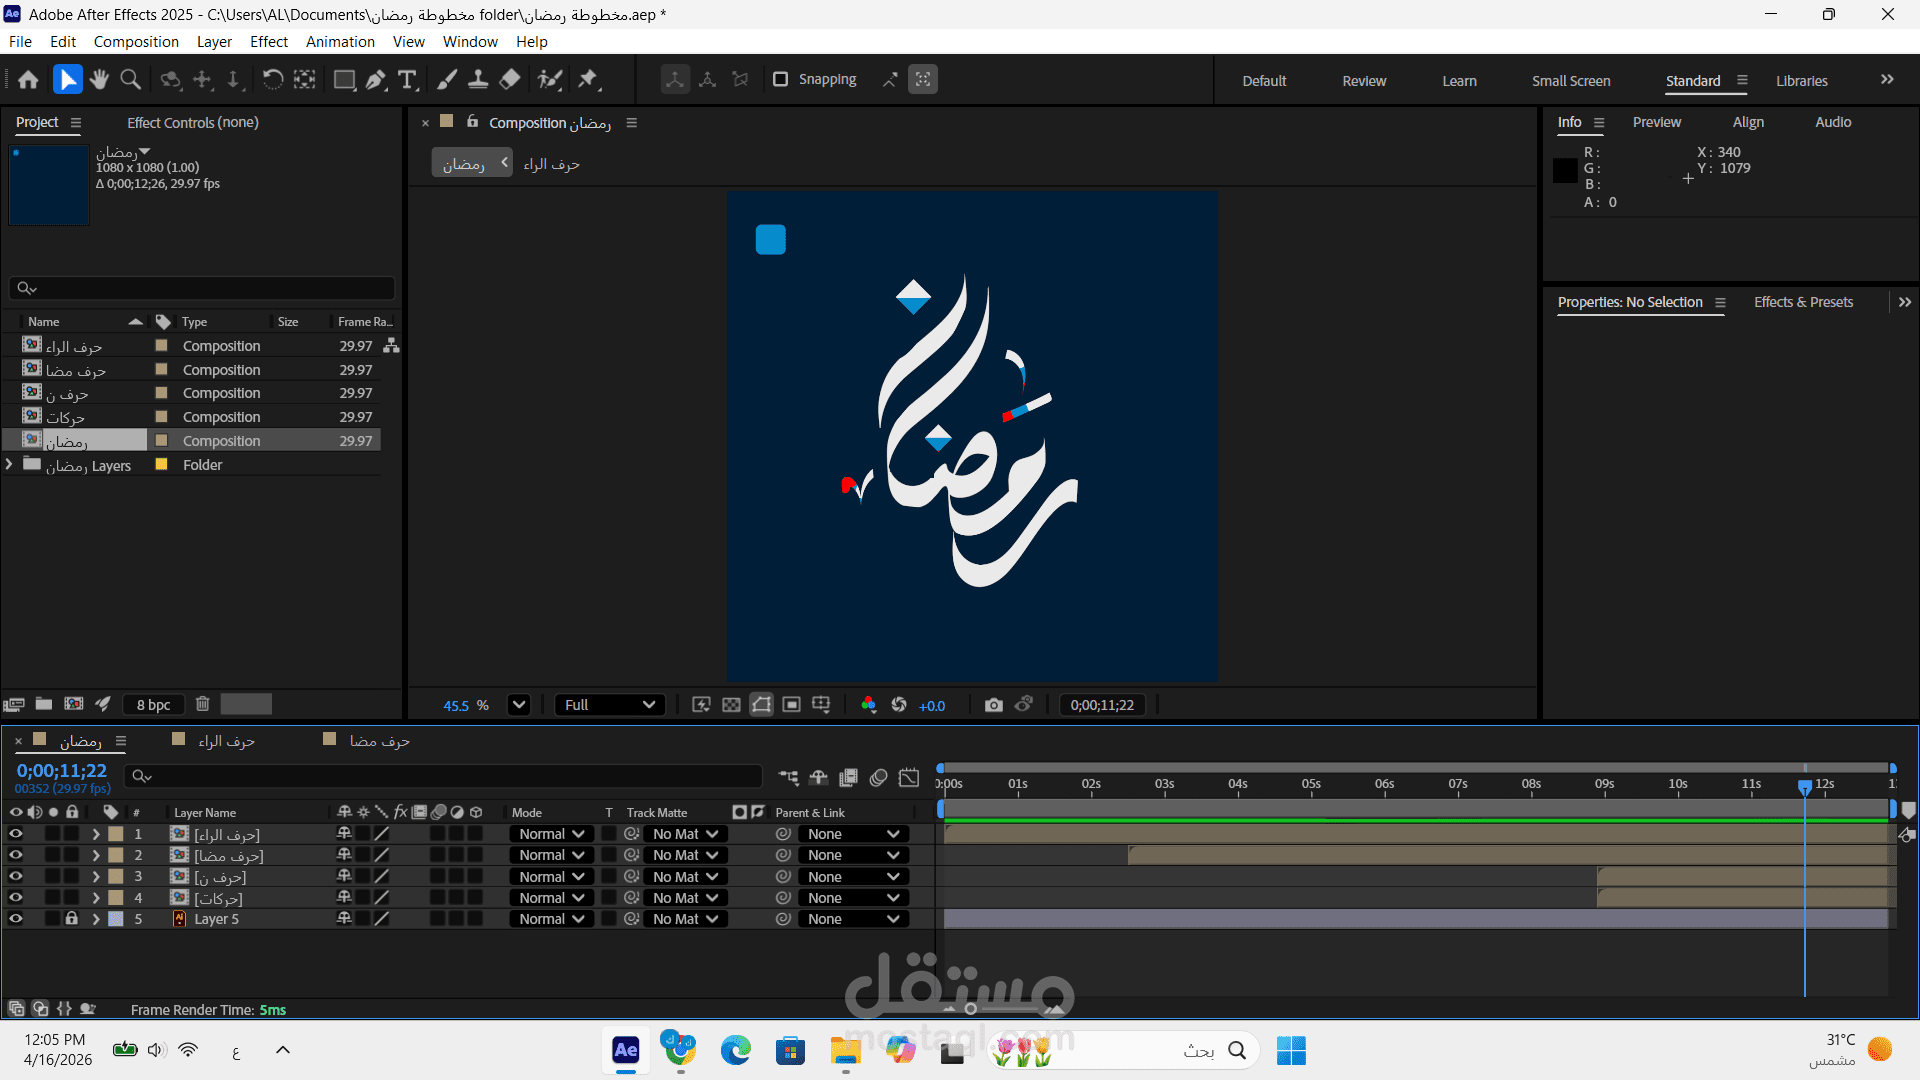Toggle the Snapping checkbox
The image size is (1920, 1080).
pos(781,79)
